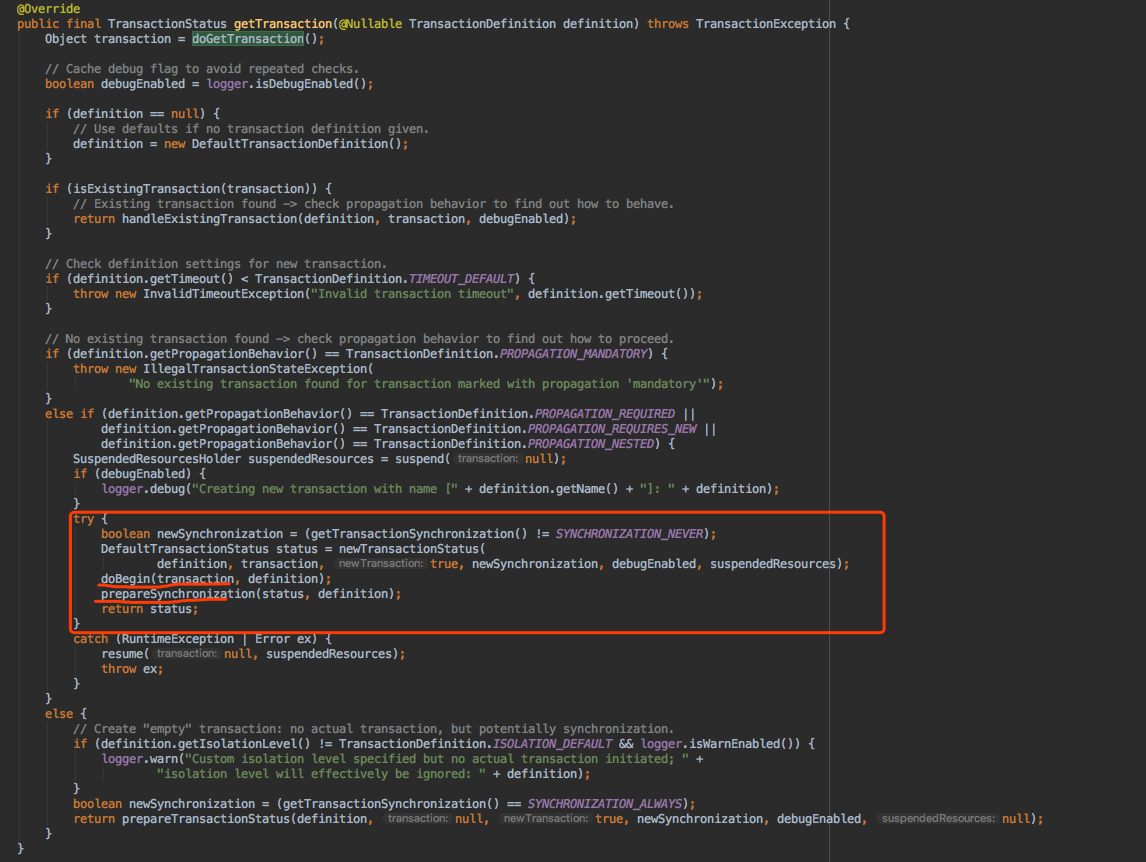Click the suspend( method call
1146x862 pixels.
pos(422,459)
